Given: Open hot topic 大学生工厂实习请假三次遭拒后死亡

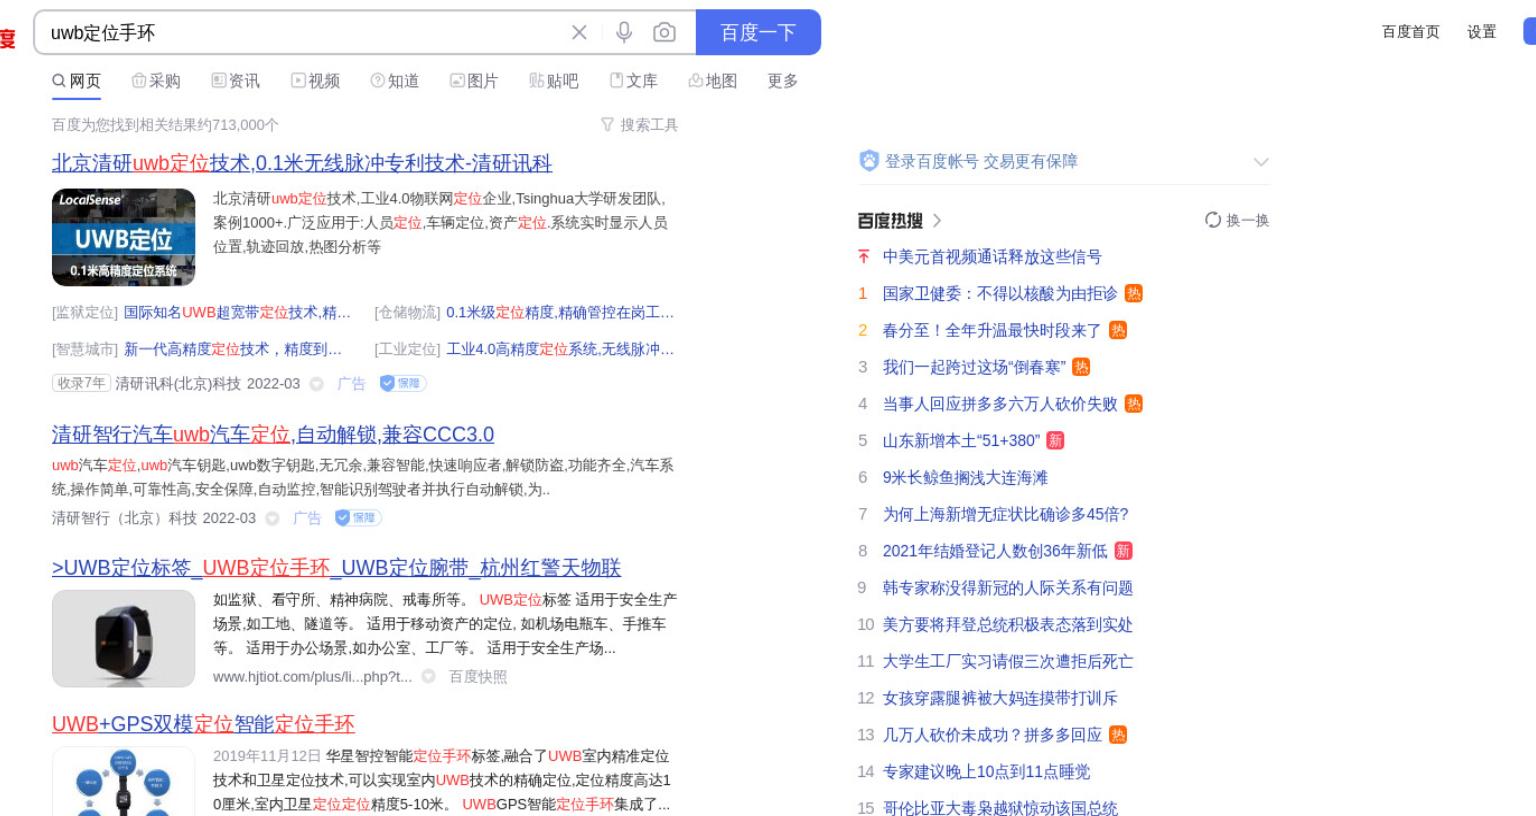Looking at the screenshot, I should (1008, 661).
